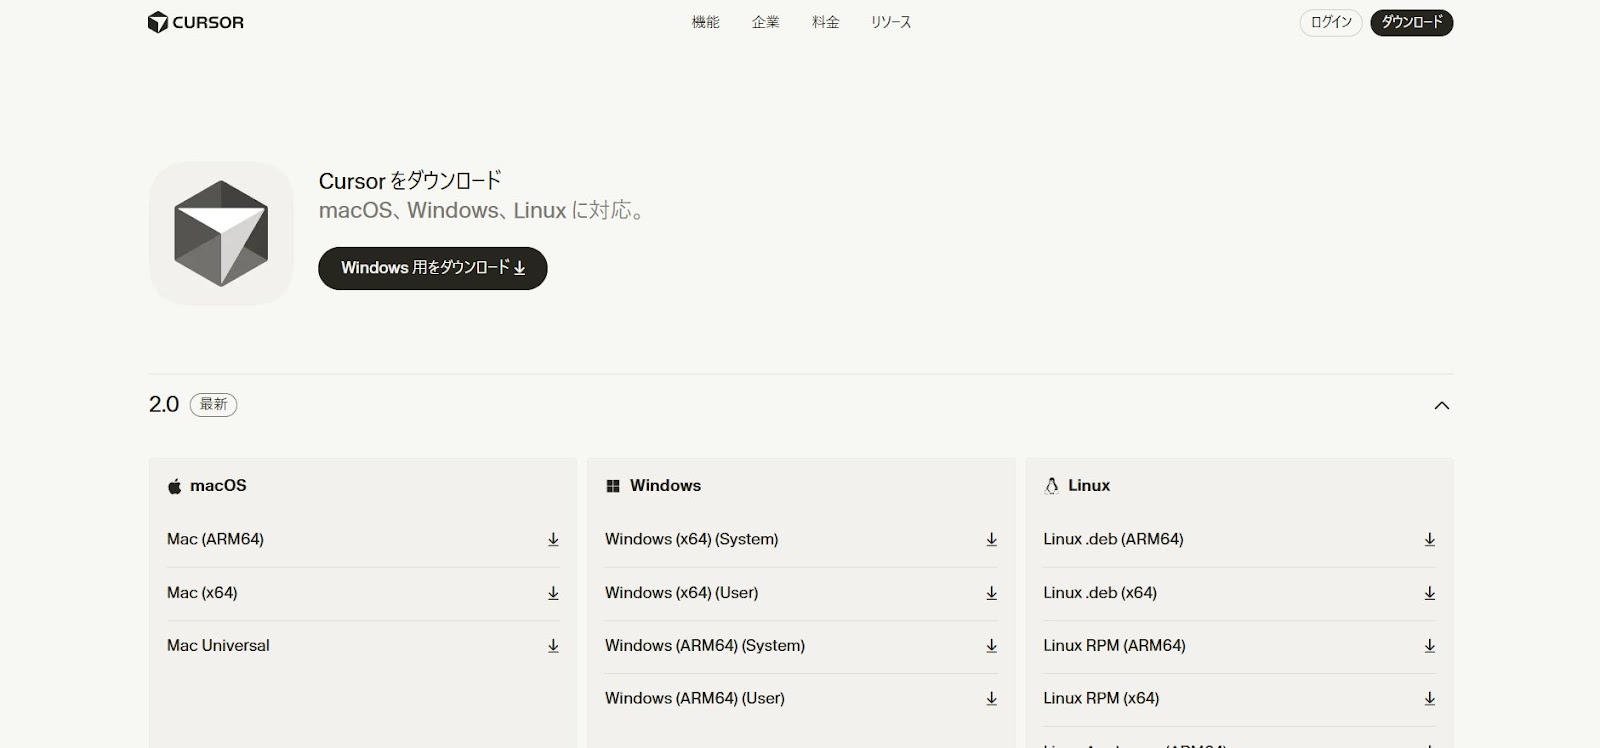This screenshot has width=1600, height=748.
Task: Open the リソース menu
Action: (x=890, y=22)
